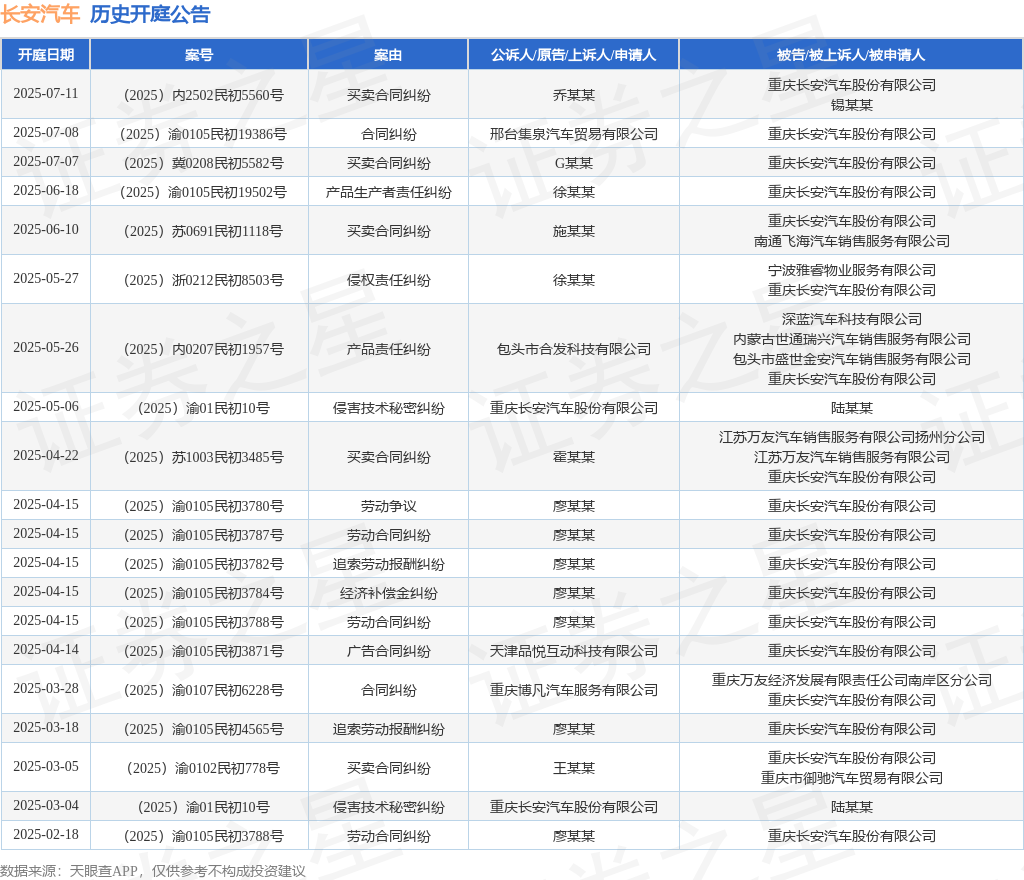Select the cause 产品责任纠纷
The height and width of the screenshot is (880, 1024).
[x=388, y=349]
